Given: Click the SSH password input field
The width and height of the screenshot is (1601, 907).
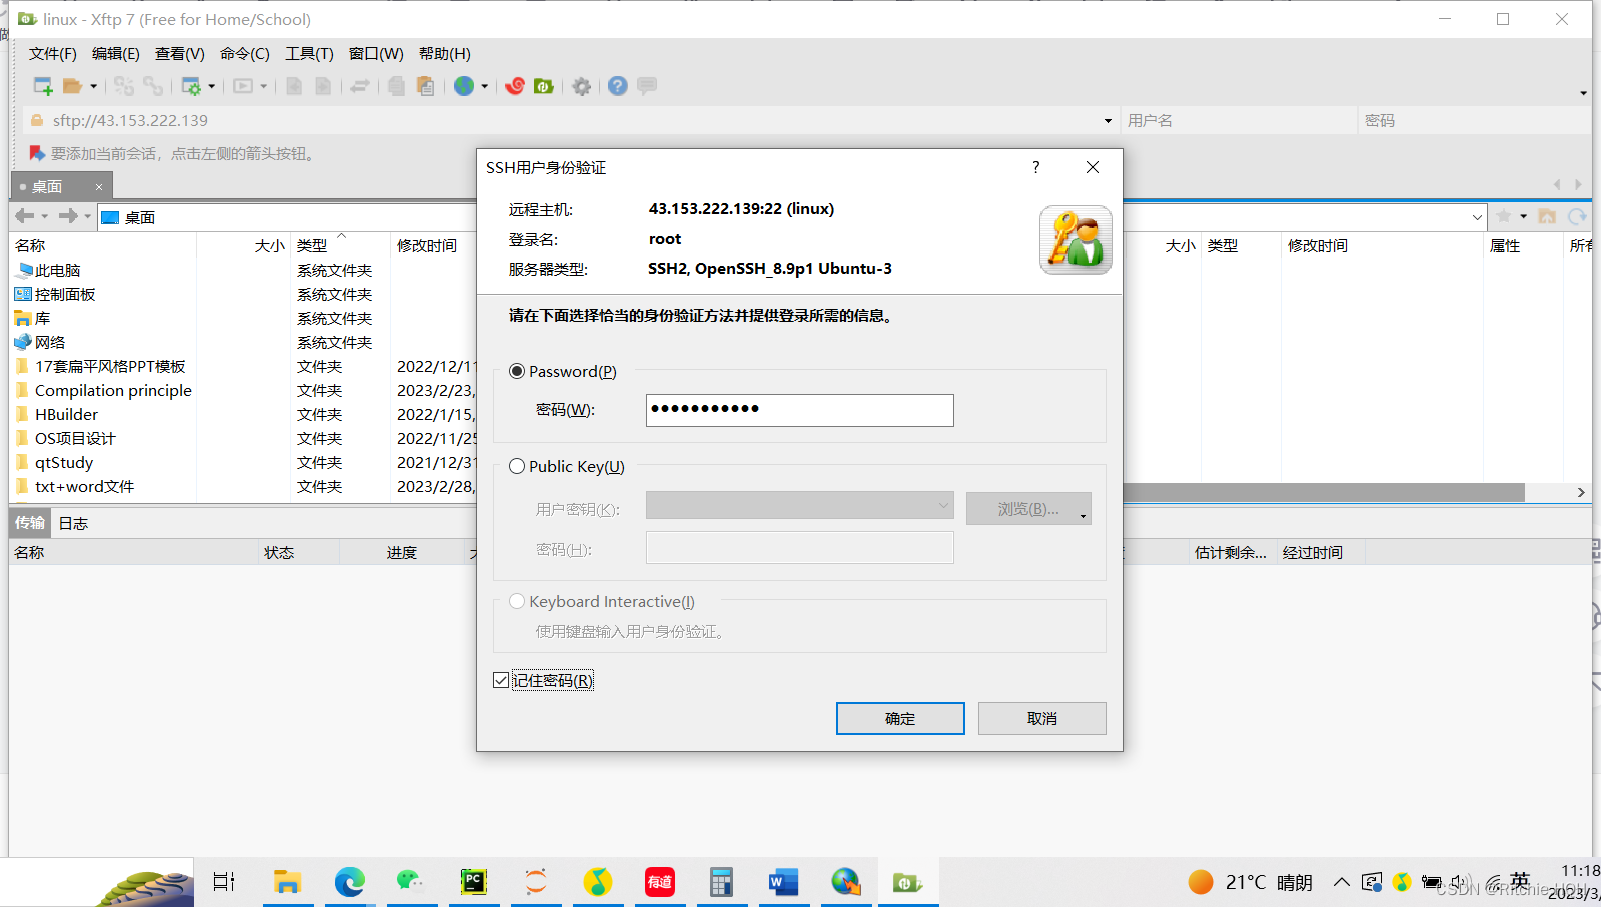Looking at the screenshot, I should click(x=799, y=410).
